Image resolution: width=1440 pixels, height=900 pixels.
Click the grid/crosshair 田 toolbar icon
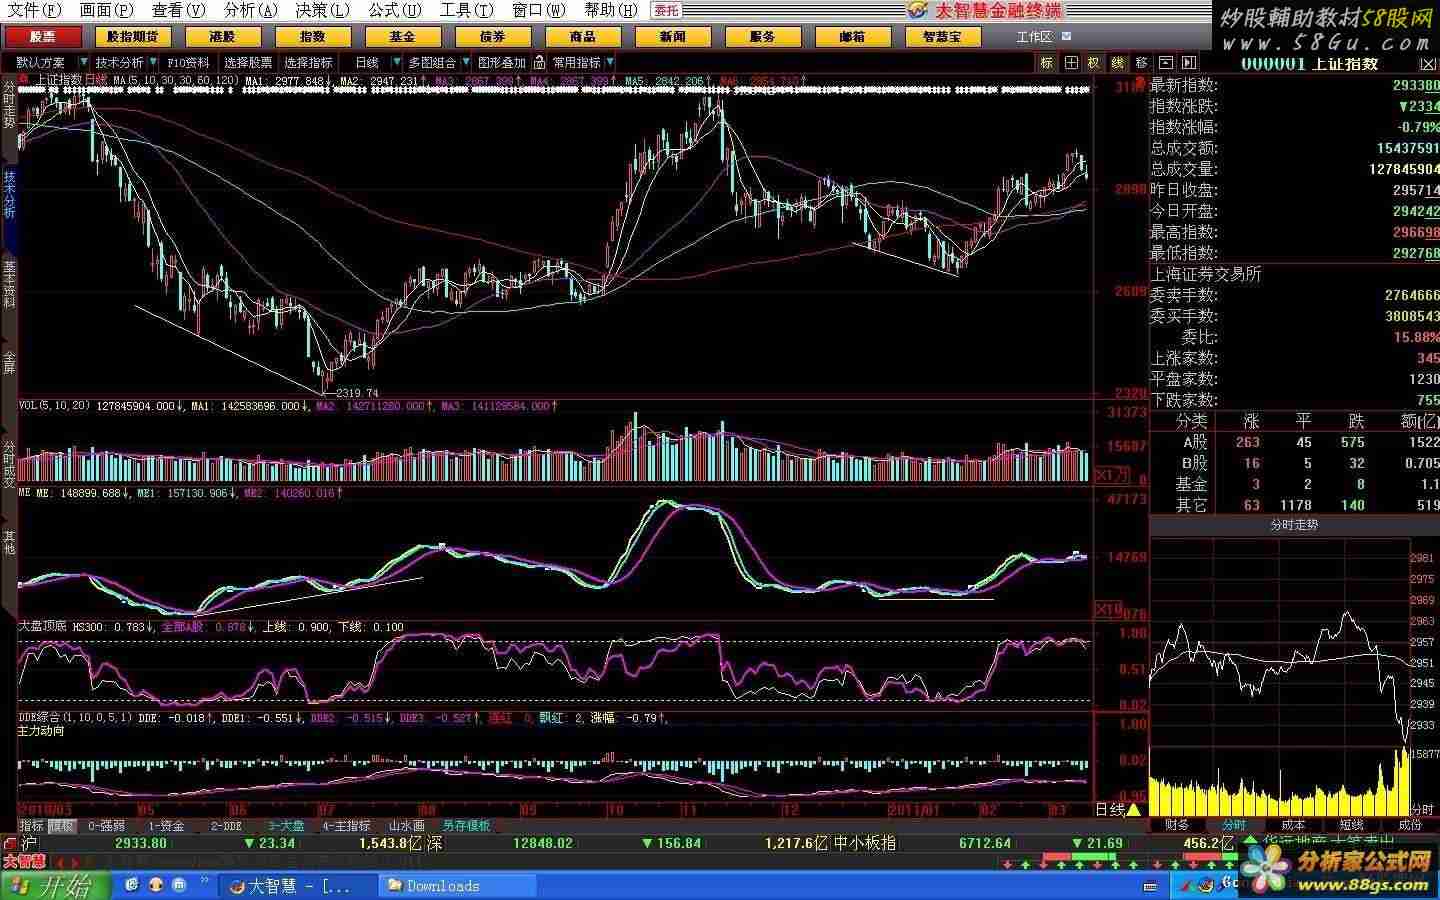[x=1071, y=62]
